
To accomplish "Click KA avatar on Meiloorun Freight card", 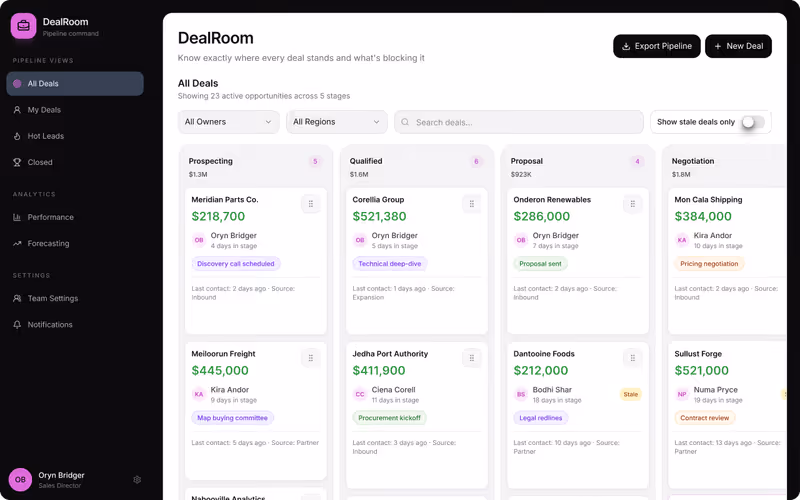I will point(199,394).
